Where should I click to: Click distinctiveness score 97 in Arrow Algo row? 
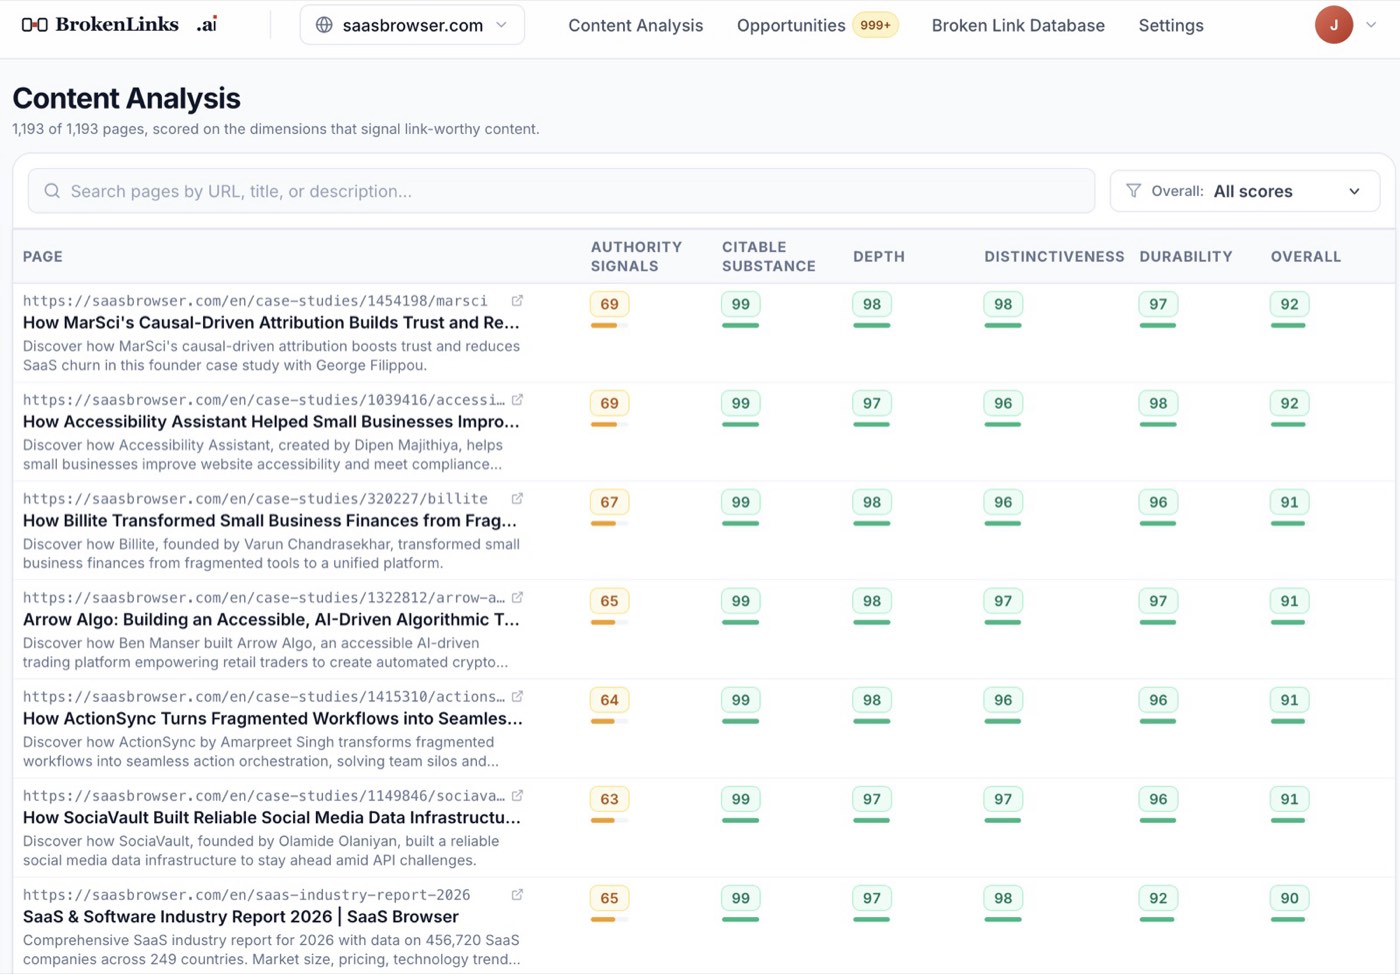pos(1003,601)
